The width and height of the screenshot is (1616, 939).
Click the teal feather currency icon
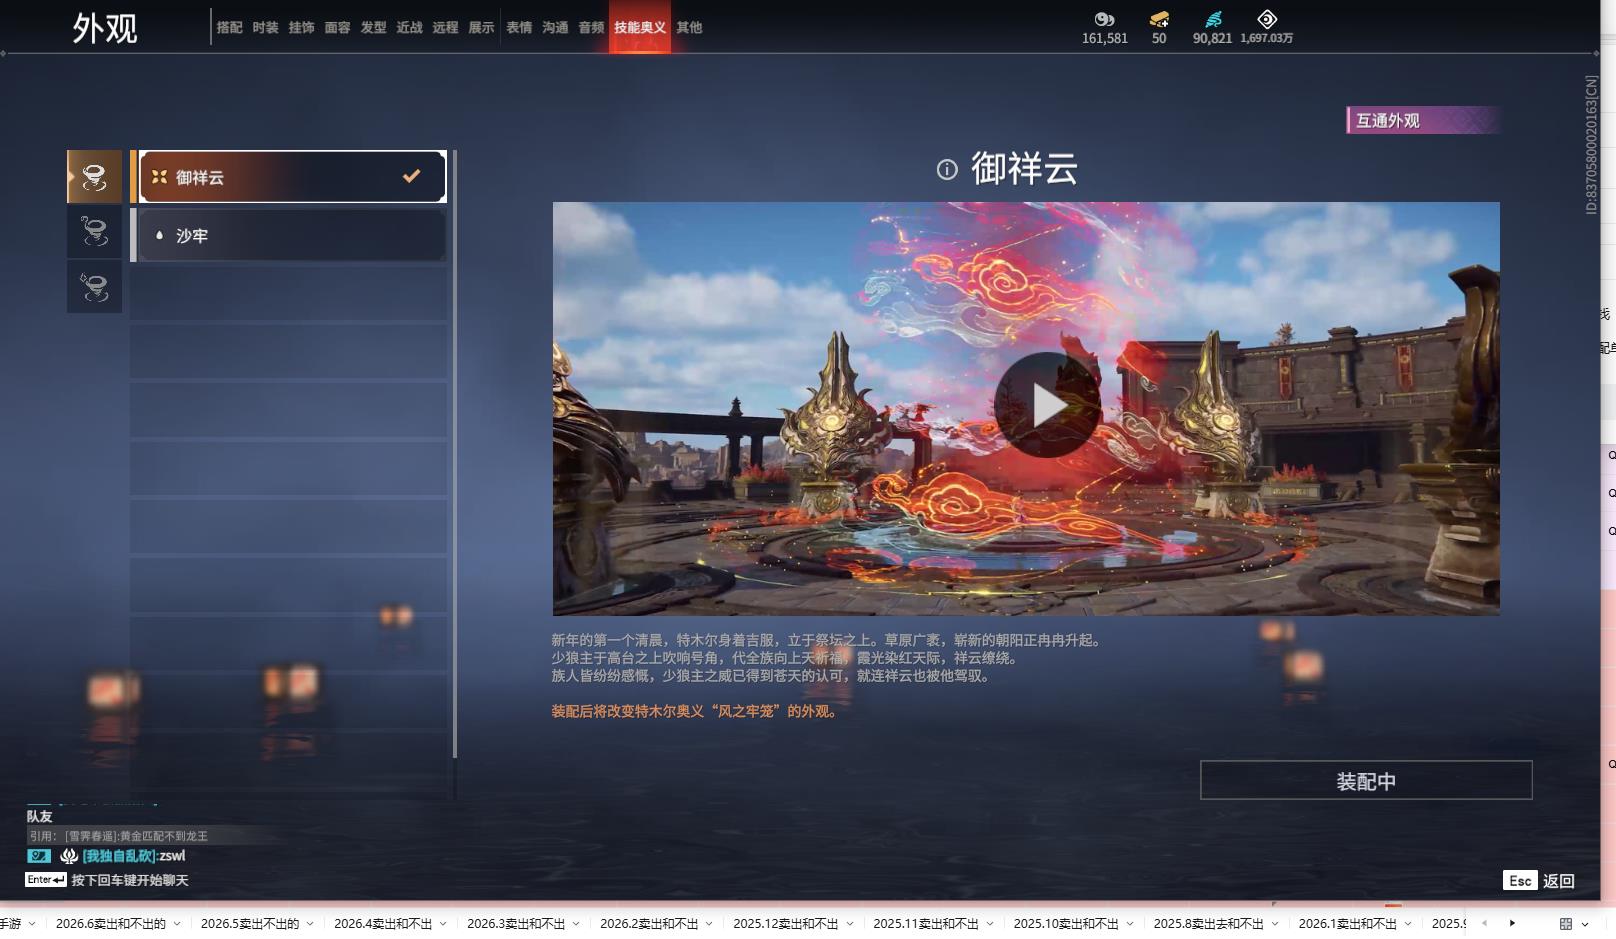[1213, 19]
